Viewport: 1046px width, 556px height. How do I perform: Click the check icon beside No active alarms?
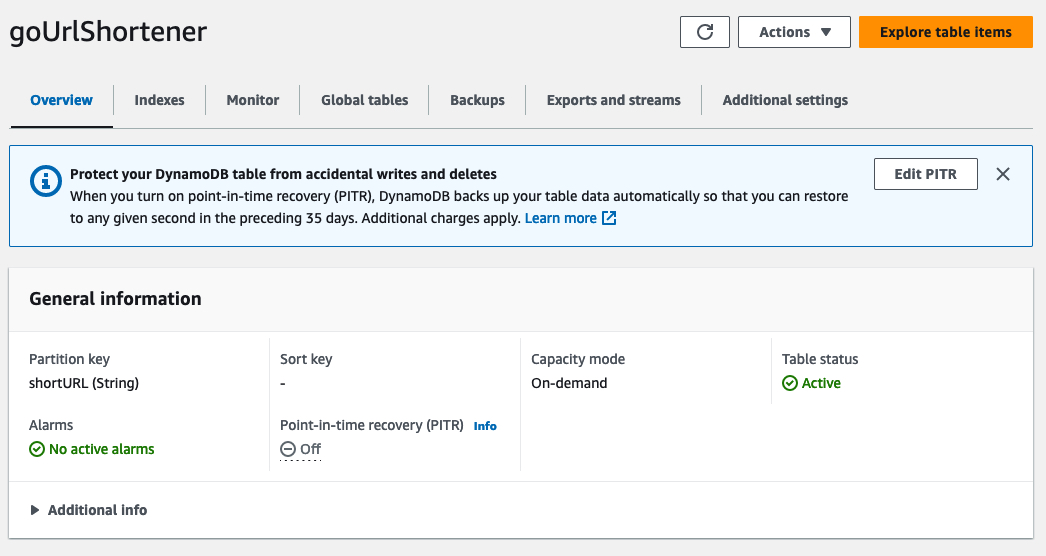pyautogui.click(x=37, y=449)
